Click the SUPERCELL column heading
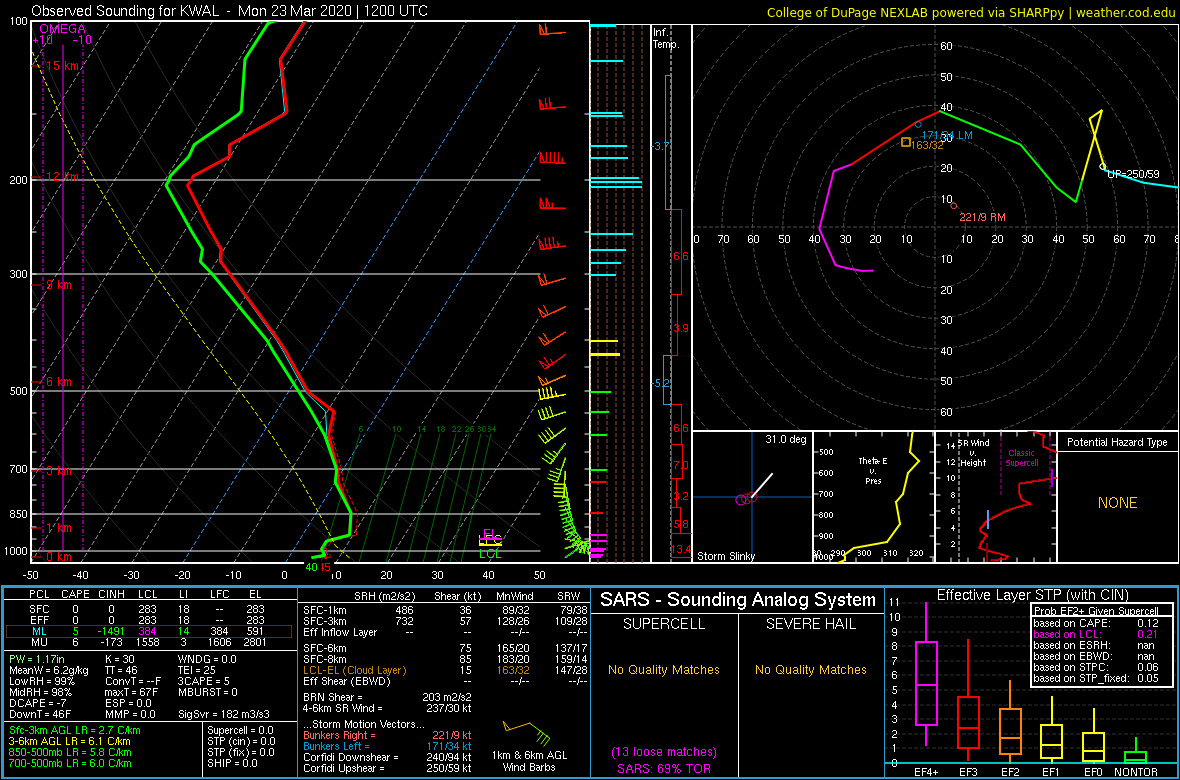The height and width of the screenshot is (780, 1180). coord(665,623)
